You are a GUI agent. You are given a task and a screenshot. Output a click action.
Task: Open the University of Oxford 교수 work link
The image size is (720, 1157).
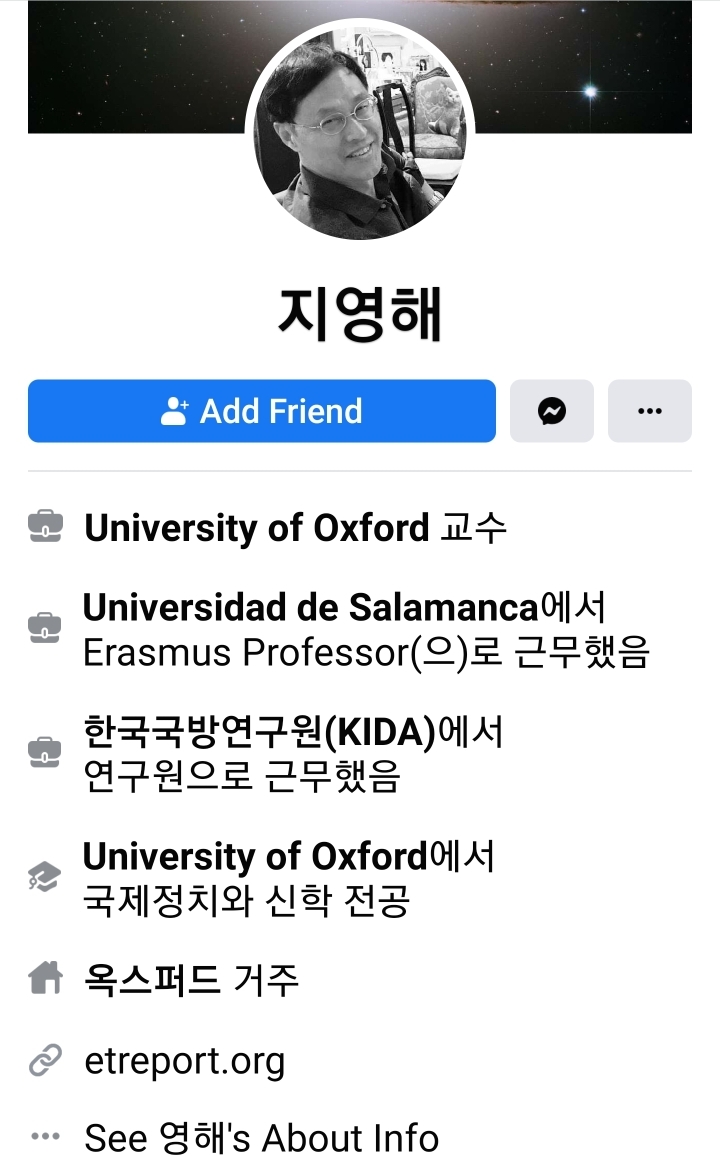point(257,527)
